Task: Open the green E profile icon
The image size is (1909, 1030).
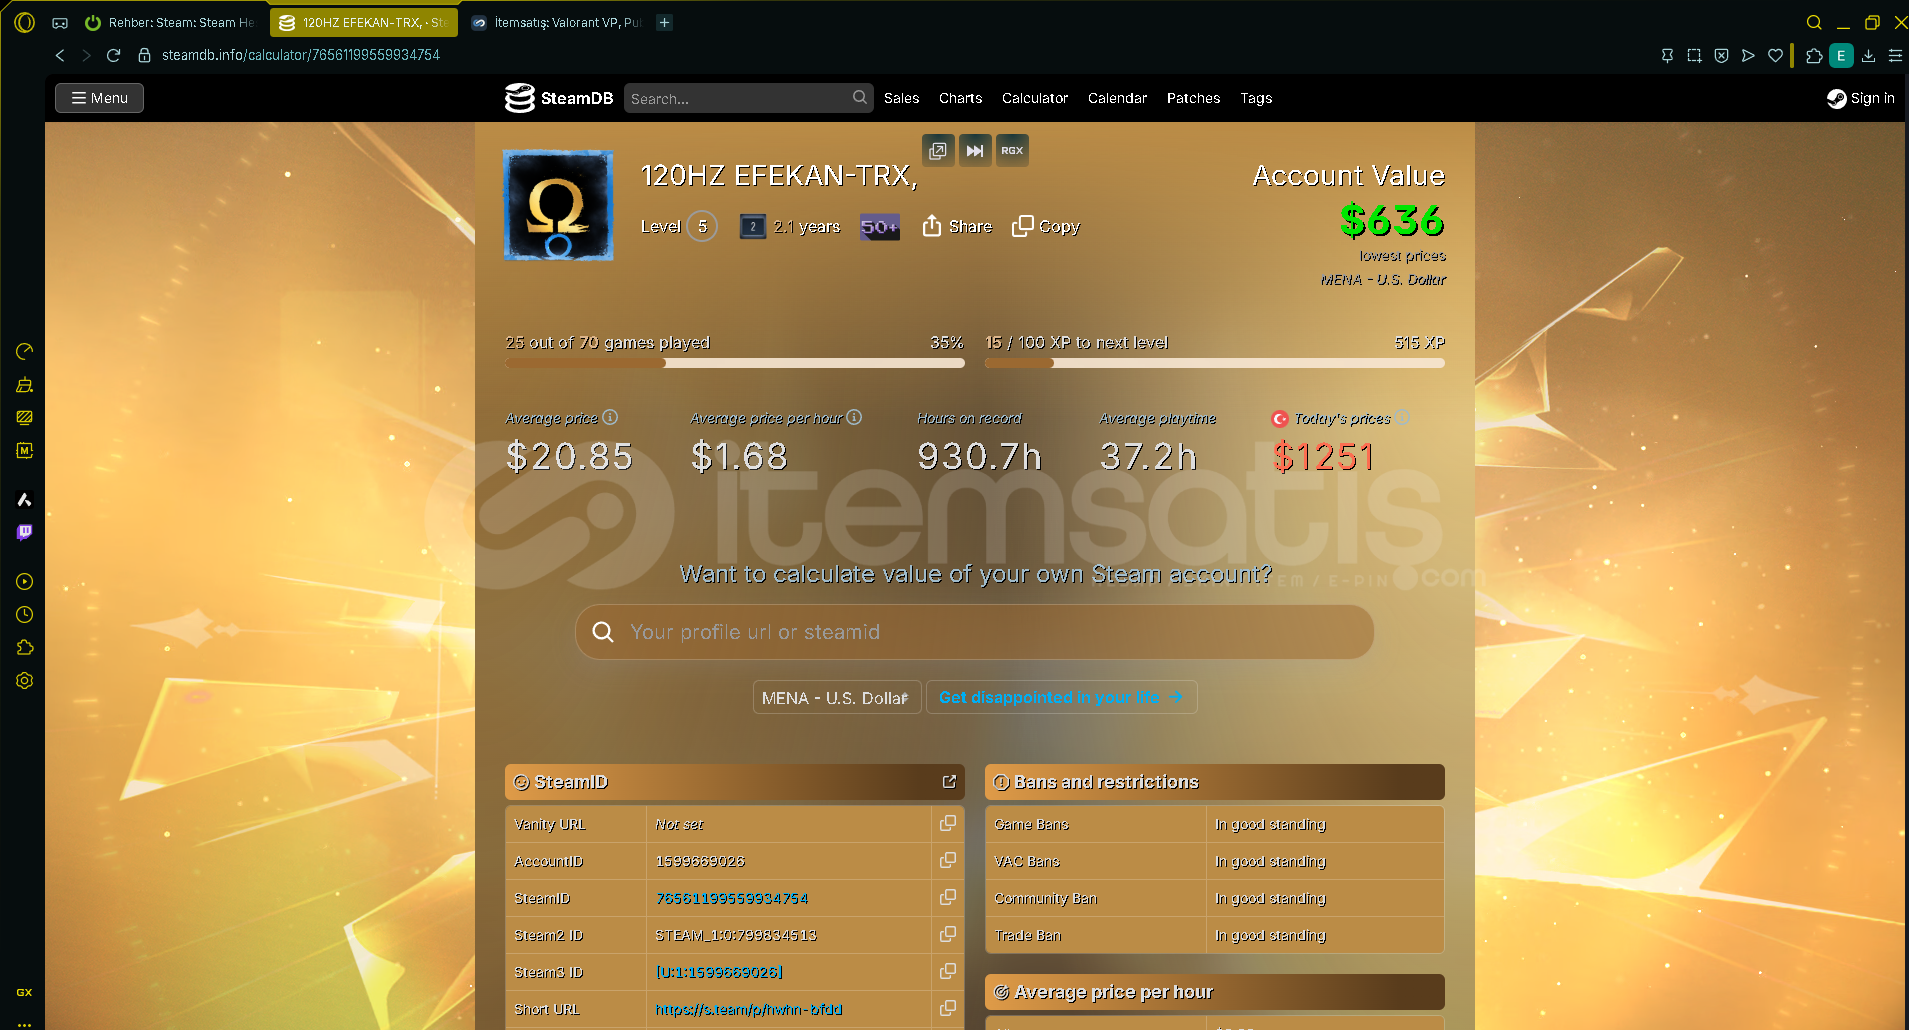Action: (1841, 56)
